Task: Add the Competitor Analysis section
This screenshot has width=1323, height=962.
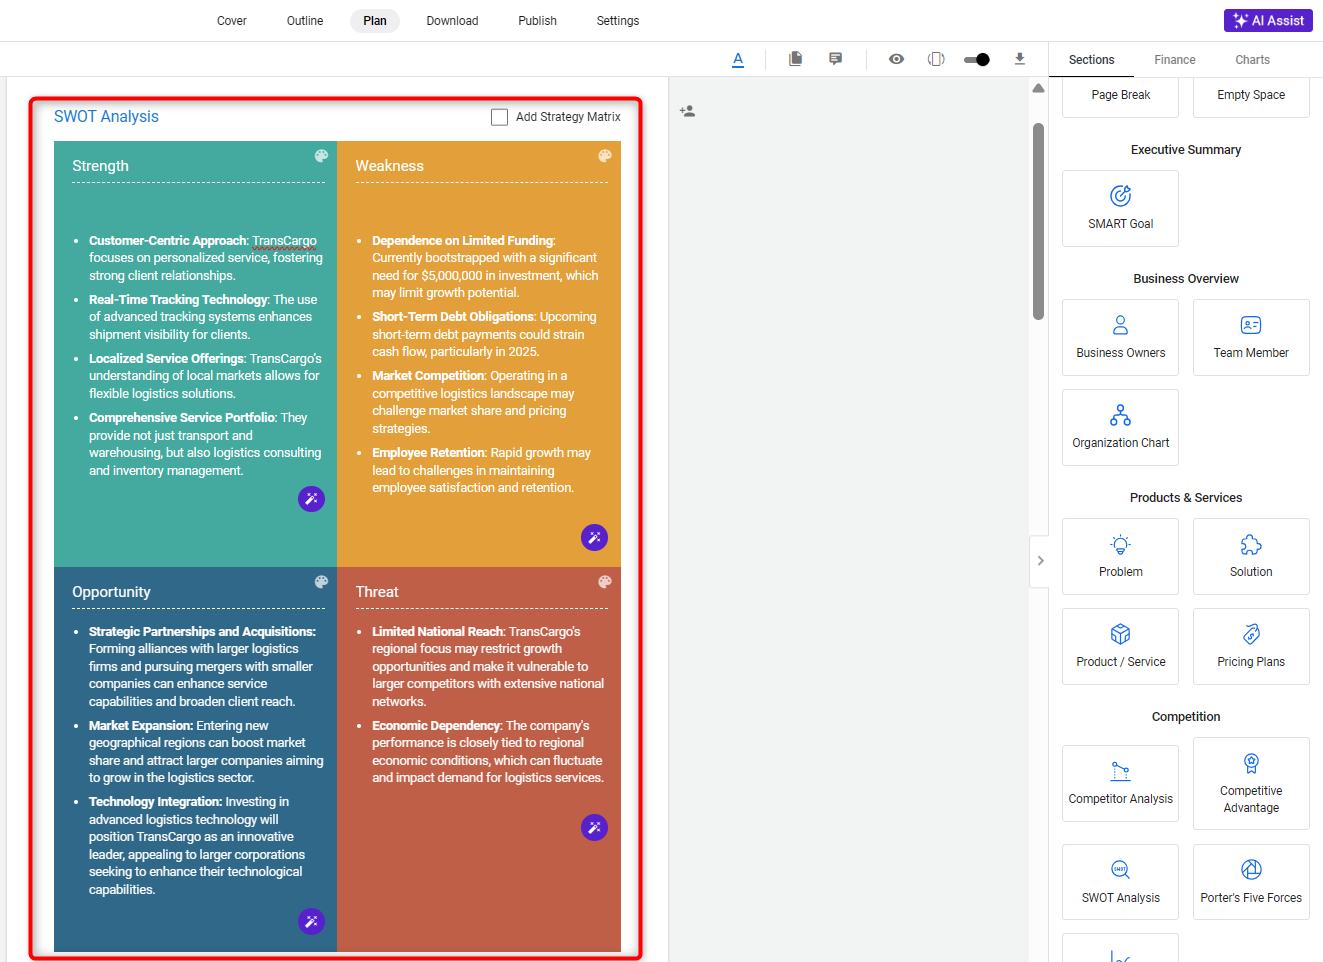Action: click(1120, 783)
